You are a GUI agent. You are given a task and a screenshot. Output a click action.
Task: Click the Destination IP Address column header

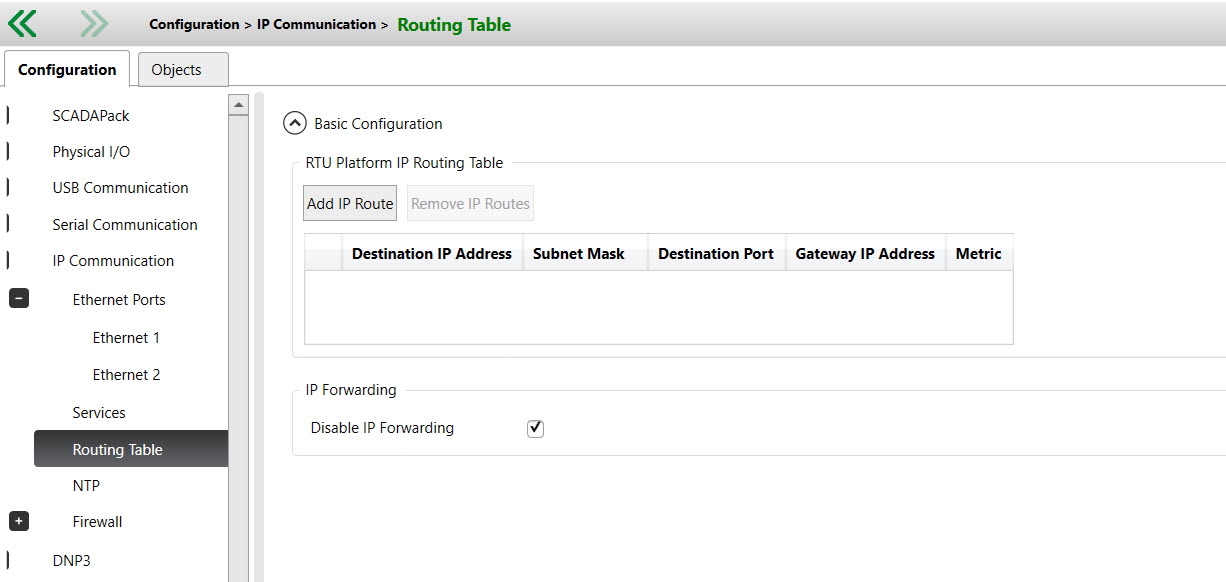pyautogui.click(x=432, y=253)
